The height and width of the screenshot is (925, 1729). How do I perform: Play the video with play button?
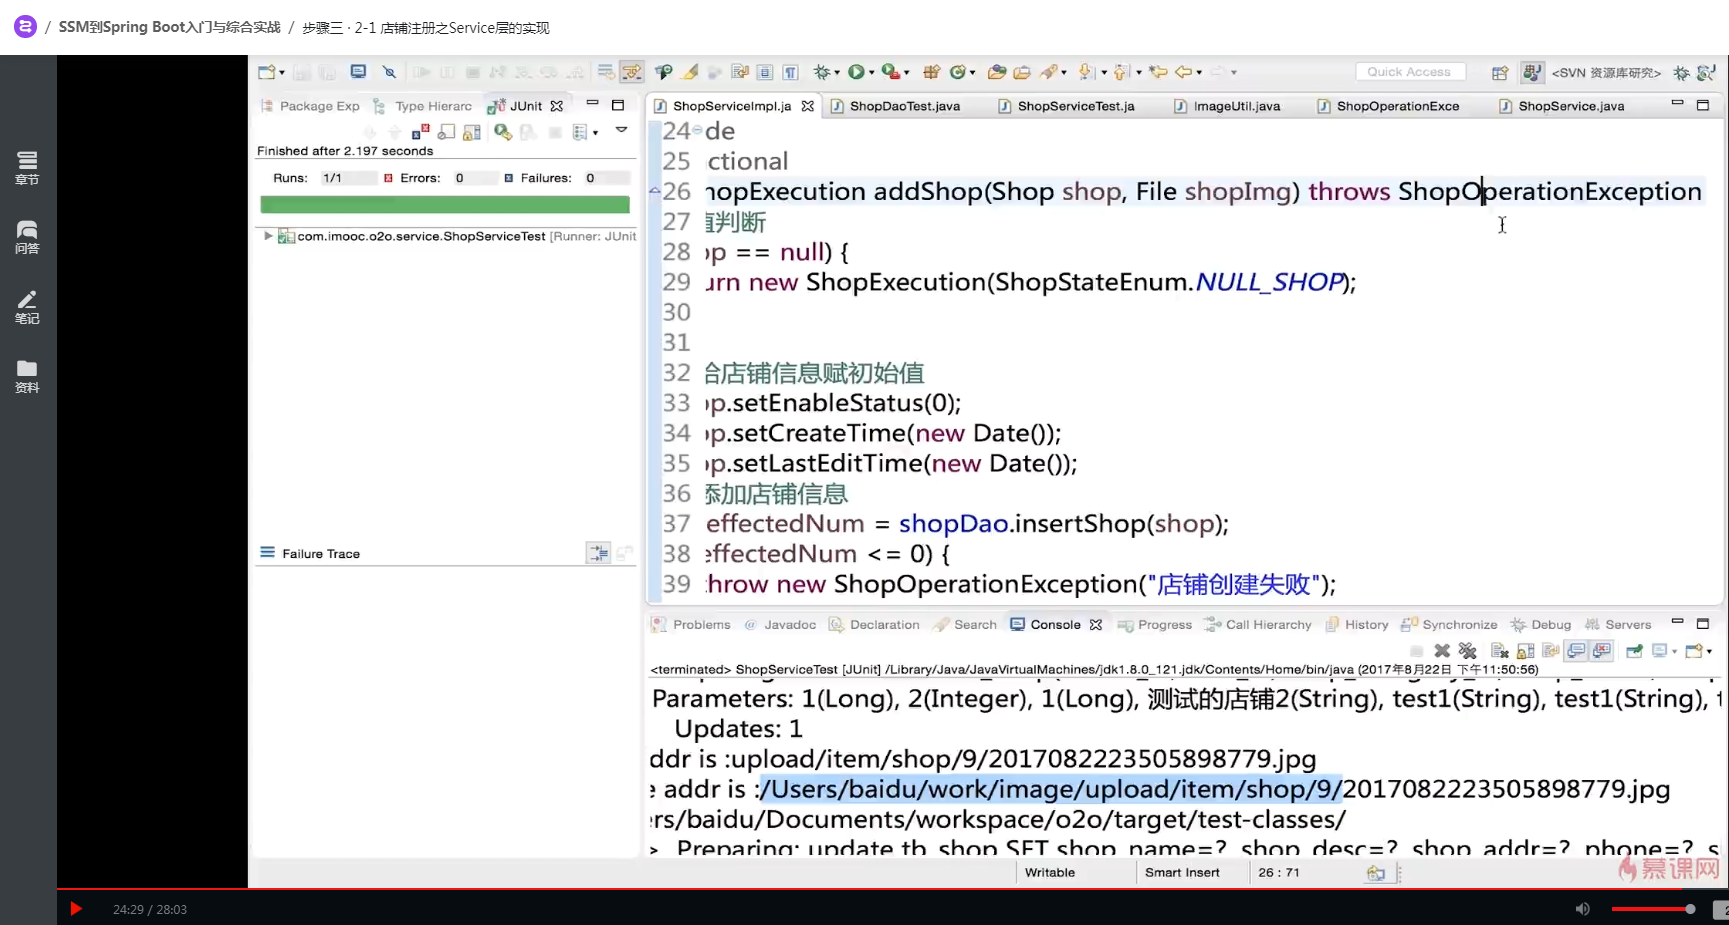click(x=76, y=909)
